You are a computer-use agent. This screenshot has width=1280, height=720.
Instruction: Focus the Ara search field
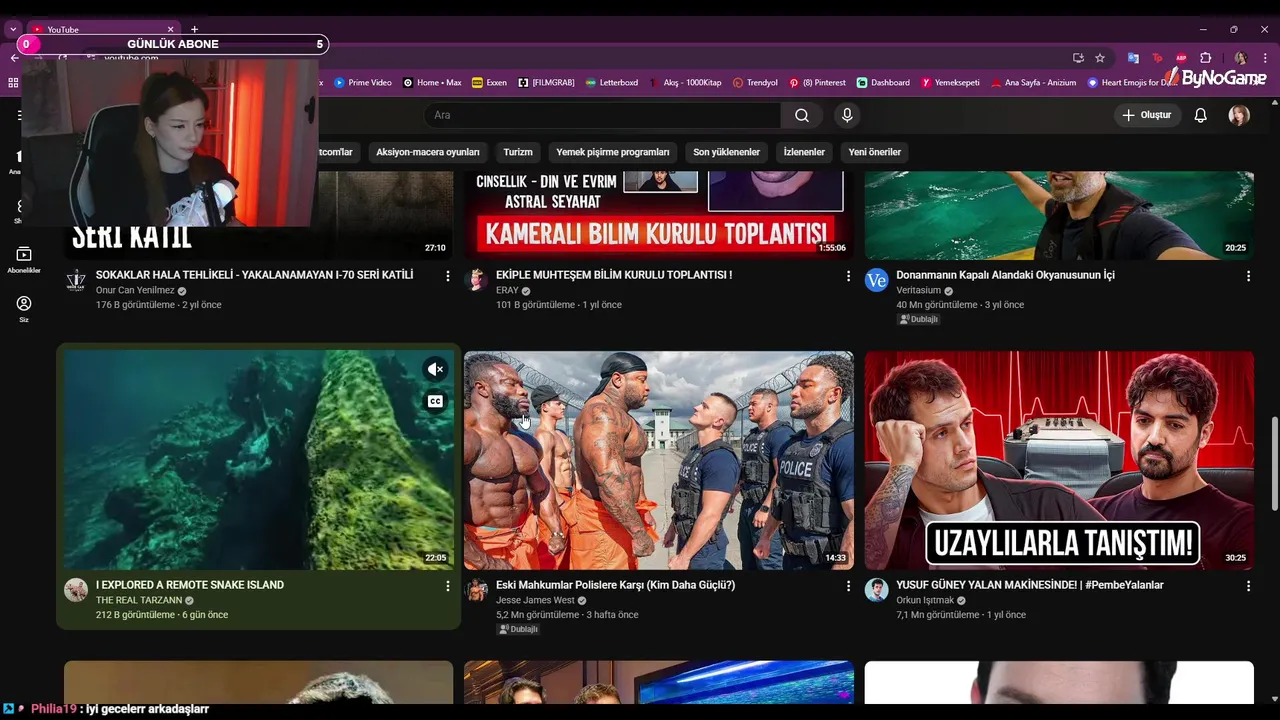(602, 115)
